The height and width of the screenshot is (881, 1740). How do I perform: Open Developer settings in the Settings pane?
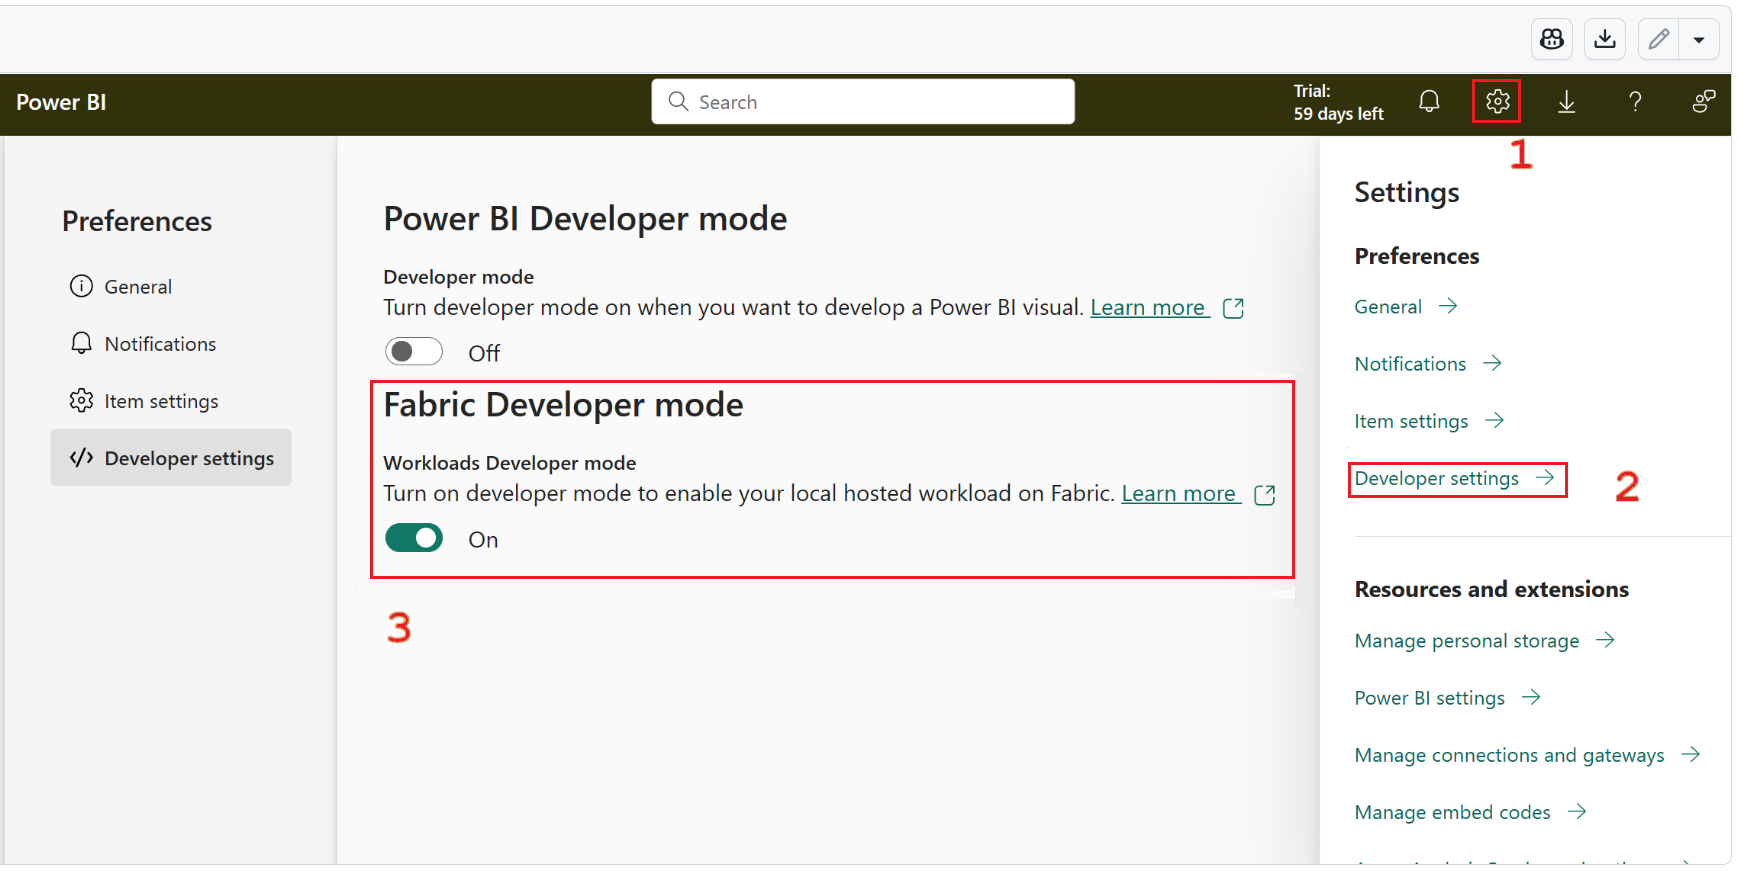point(1436,479)
